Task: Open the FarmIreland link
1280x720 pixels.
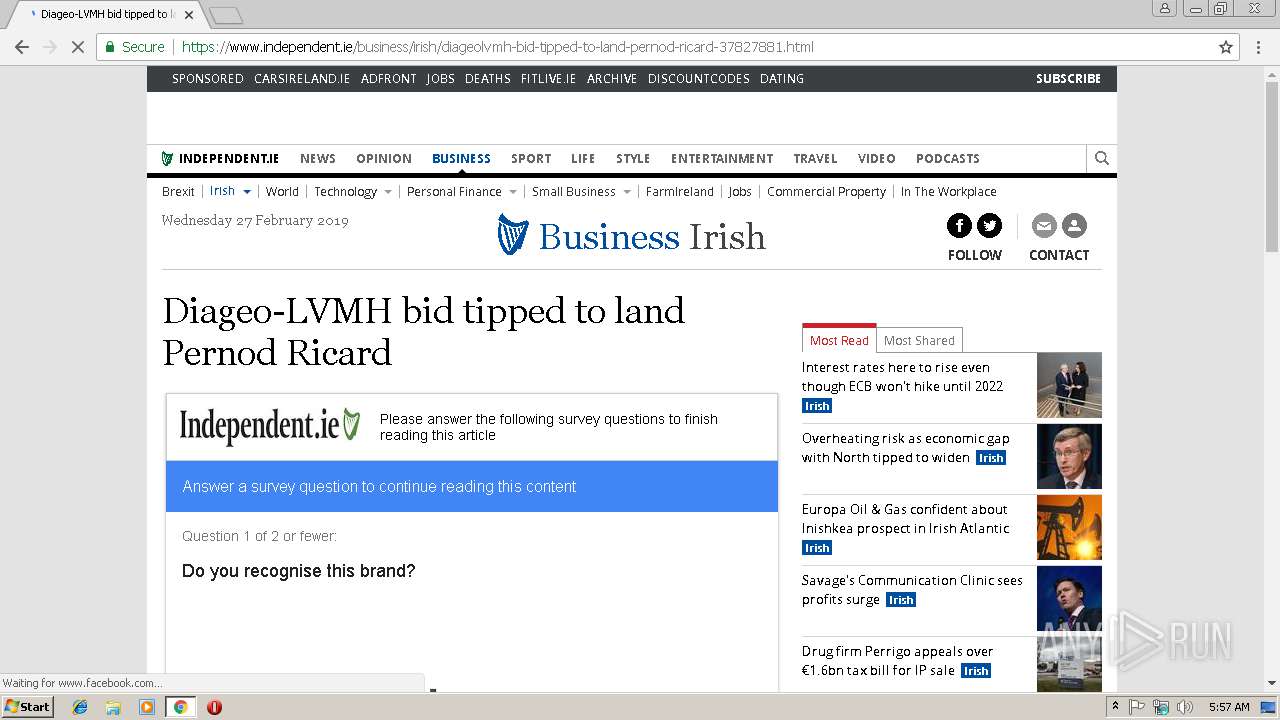Action: point(680,192)
